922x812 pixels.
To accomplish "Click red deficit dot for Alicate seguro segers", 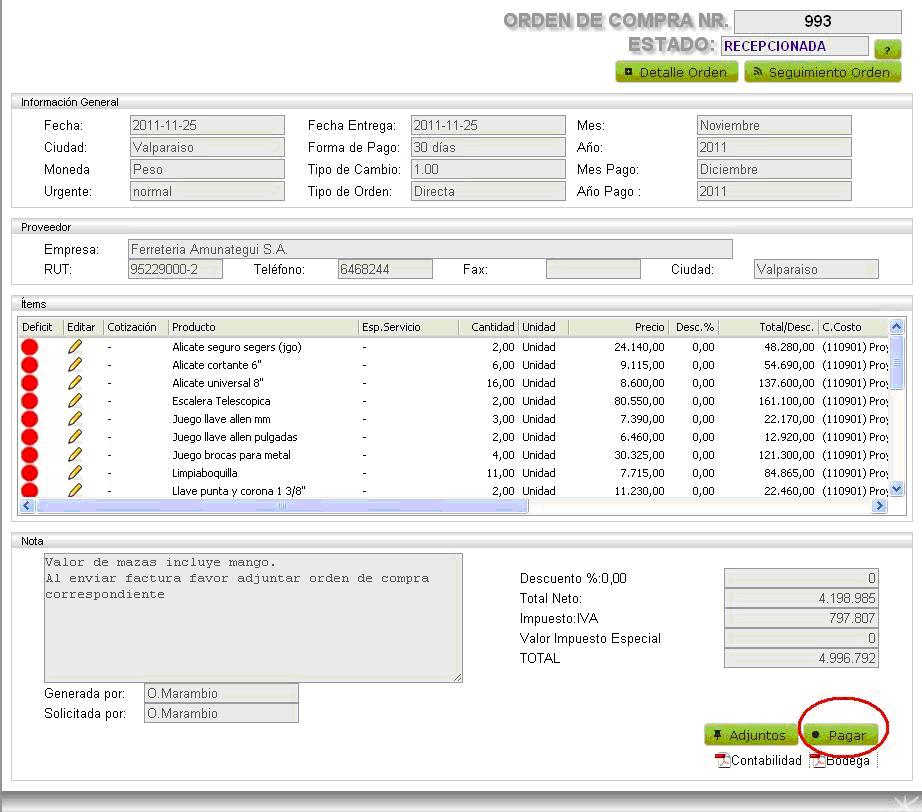I will pyautogui.click(x=29, y=347).
